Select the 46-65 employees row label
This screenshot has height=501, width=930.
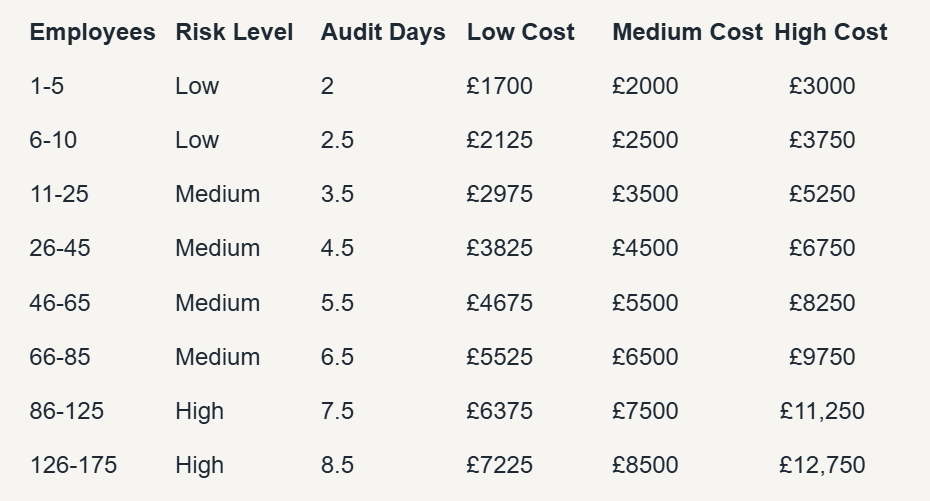[x=60, y=303]
